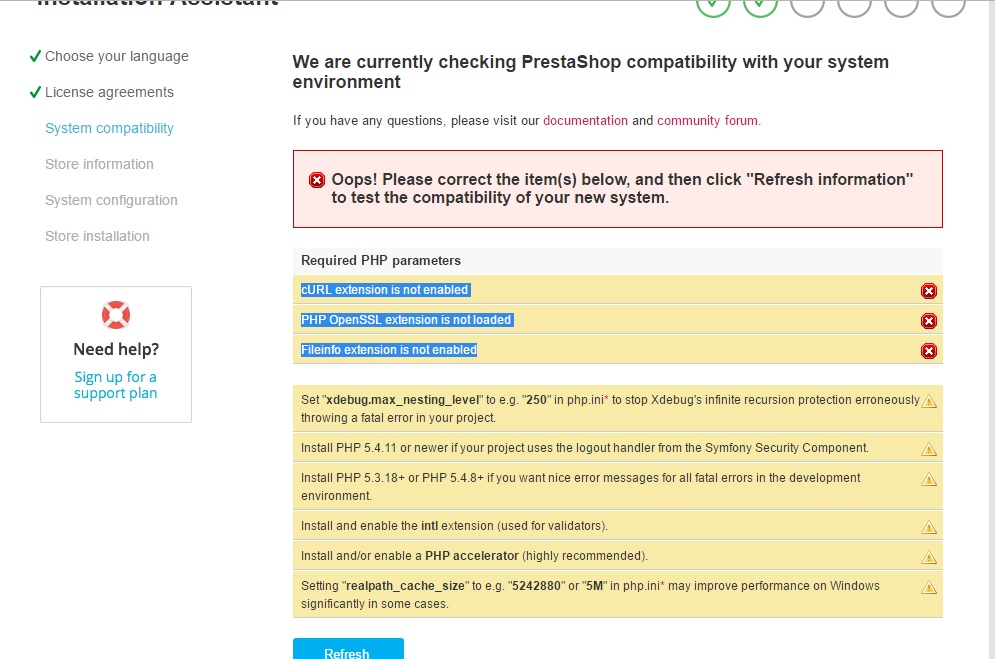Image resolution: width=995 pixels, height=659 pixels.
Task: Click the red Oops error icon in alert
Action: (x=317, y=180)
